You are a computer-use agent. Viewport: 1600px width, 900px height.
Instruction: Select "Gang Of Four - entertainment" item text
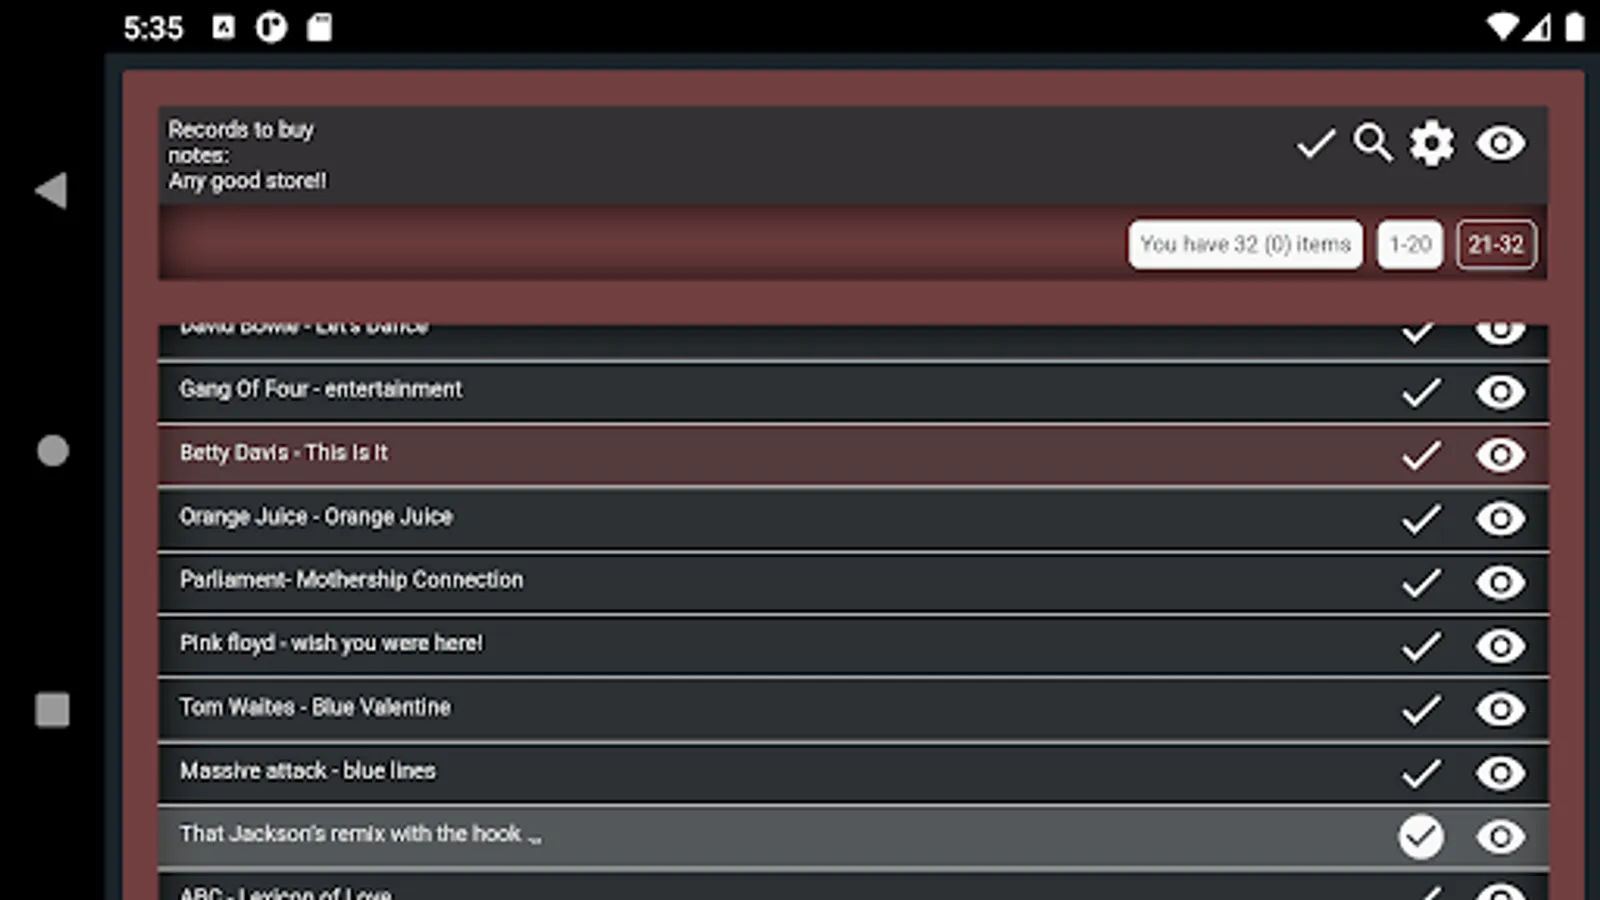point(321,389)
